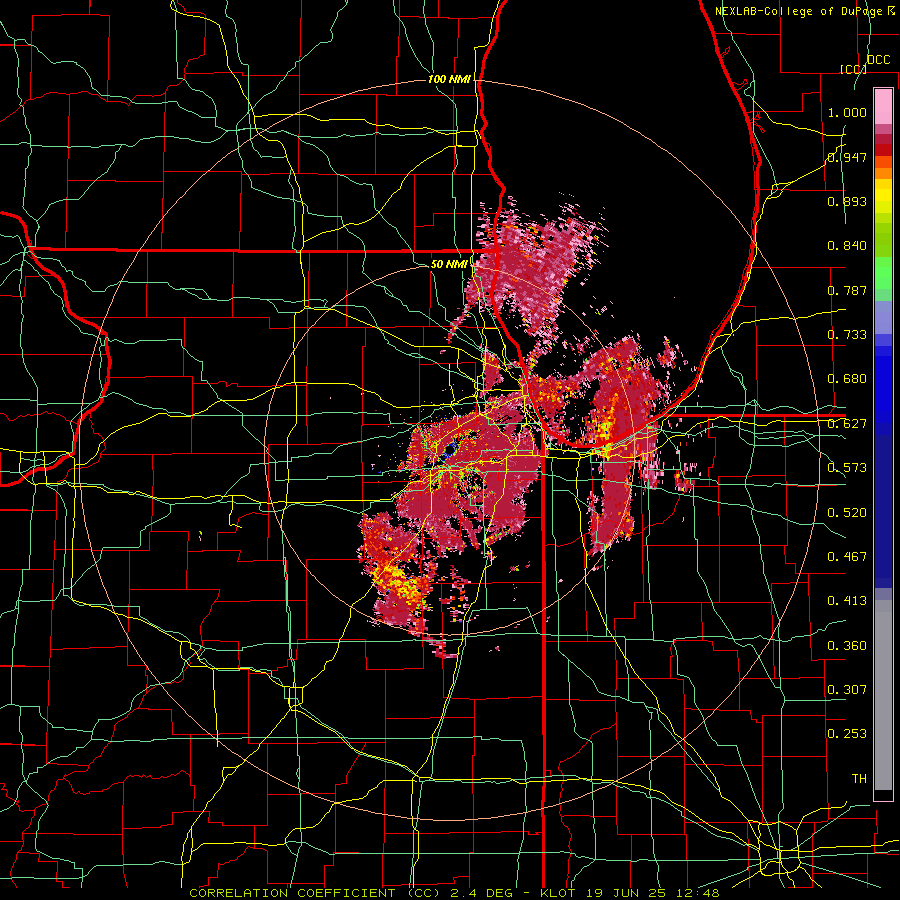900x900 pixels.
Task: Click the 0.893 value on the color scale
Action: pos(847,201)
